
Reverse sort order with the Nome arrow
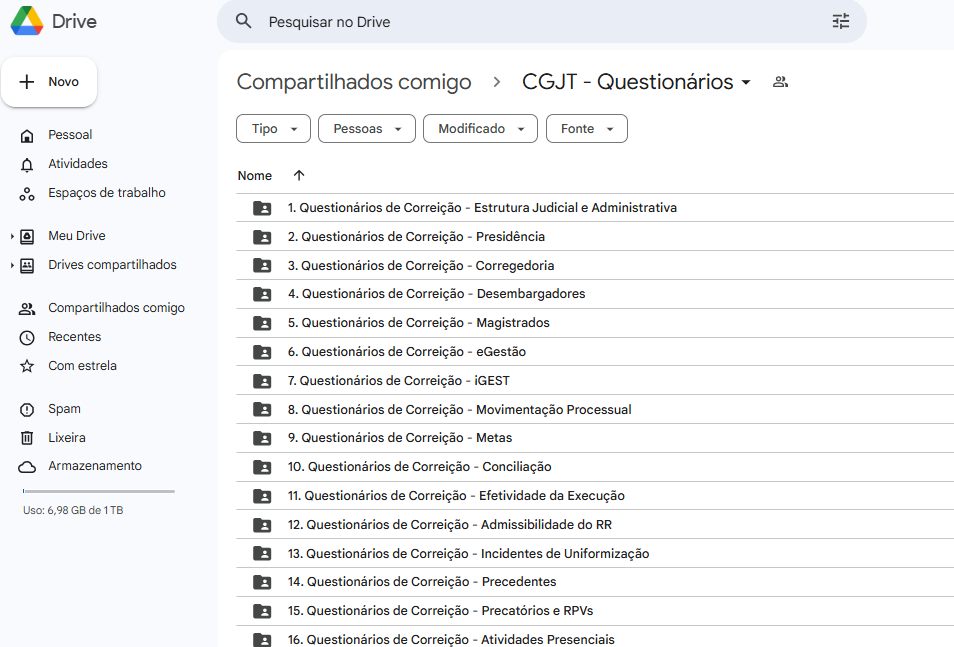pos(299,175)
